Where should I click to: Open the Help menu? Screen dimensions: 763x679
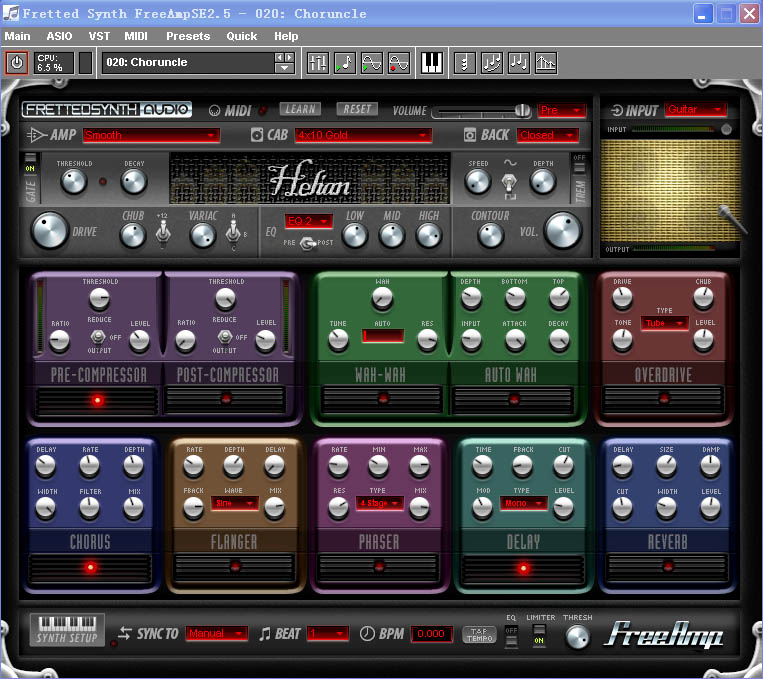pos(286,36)
